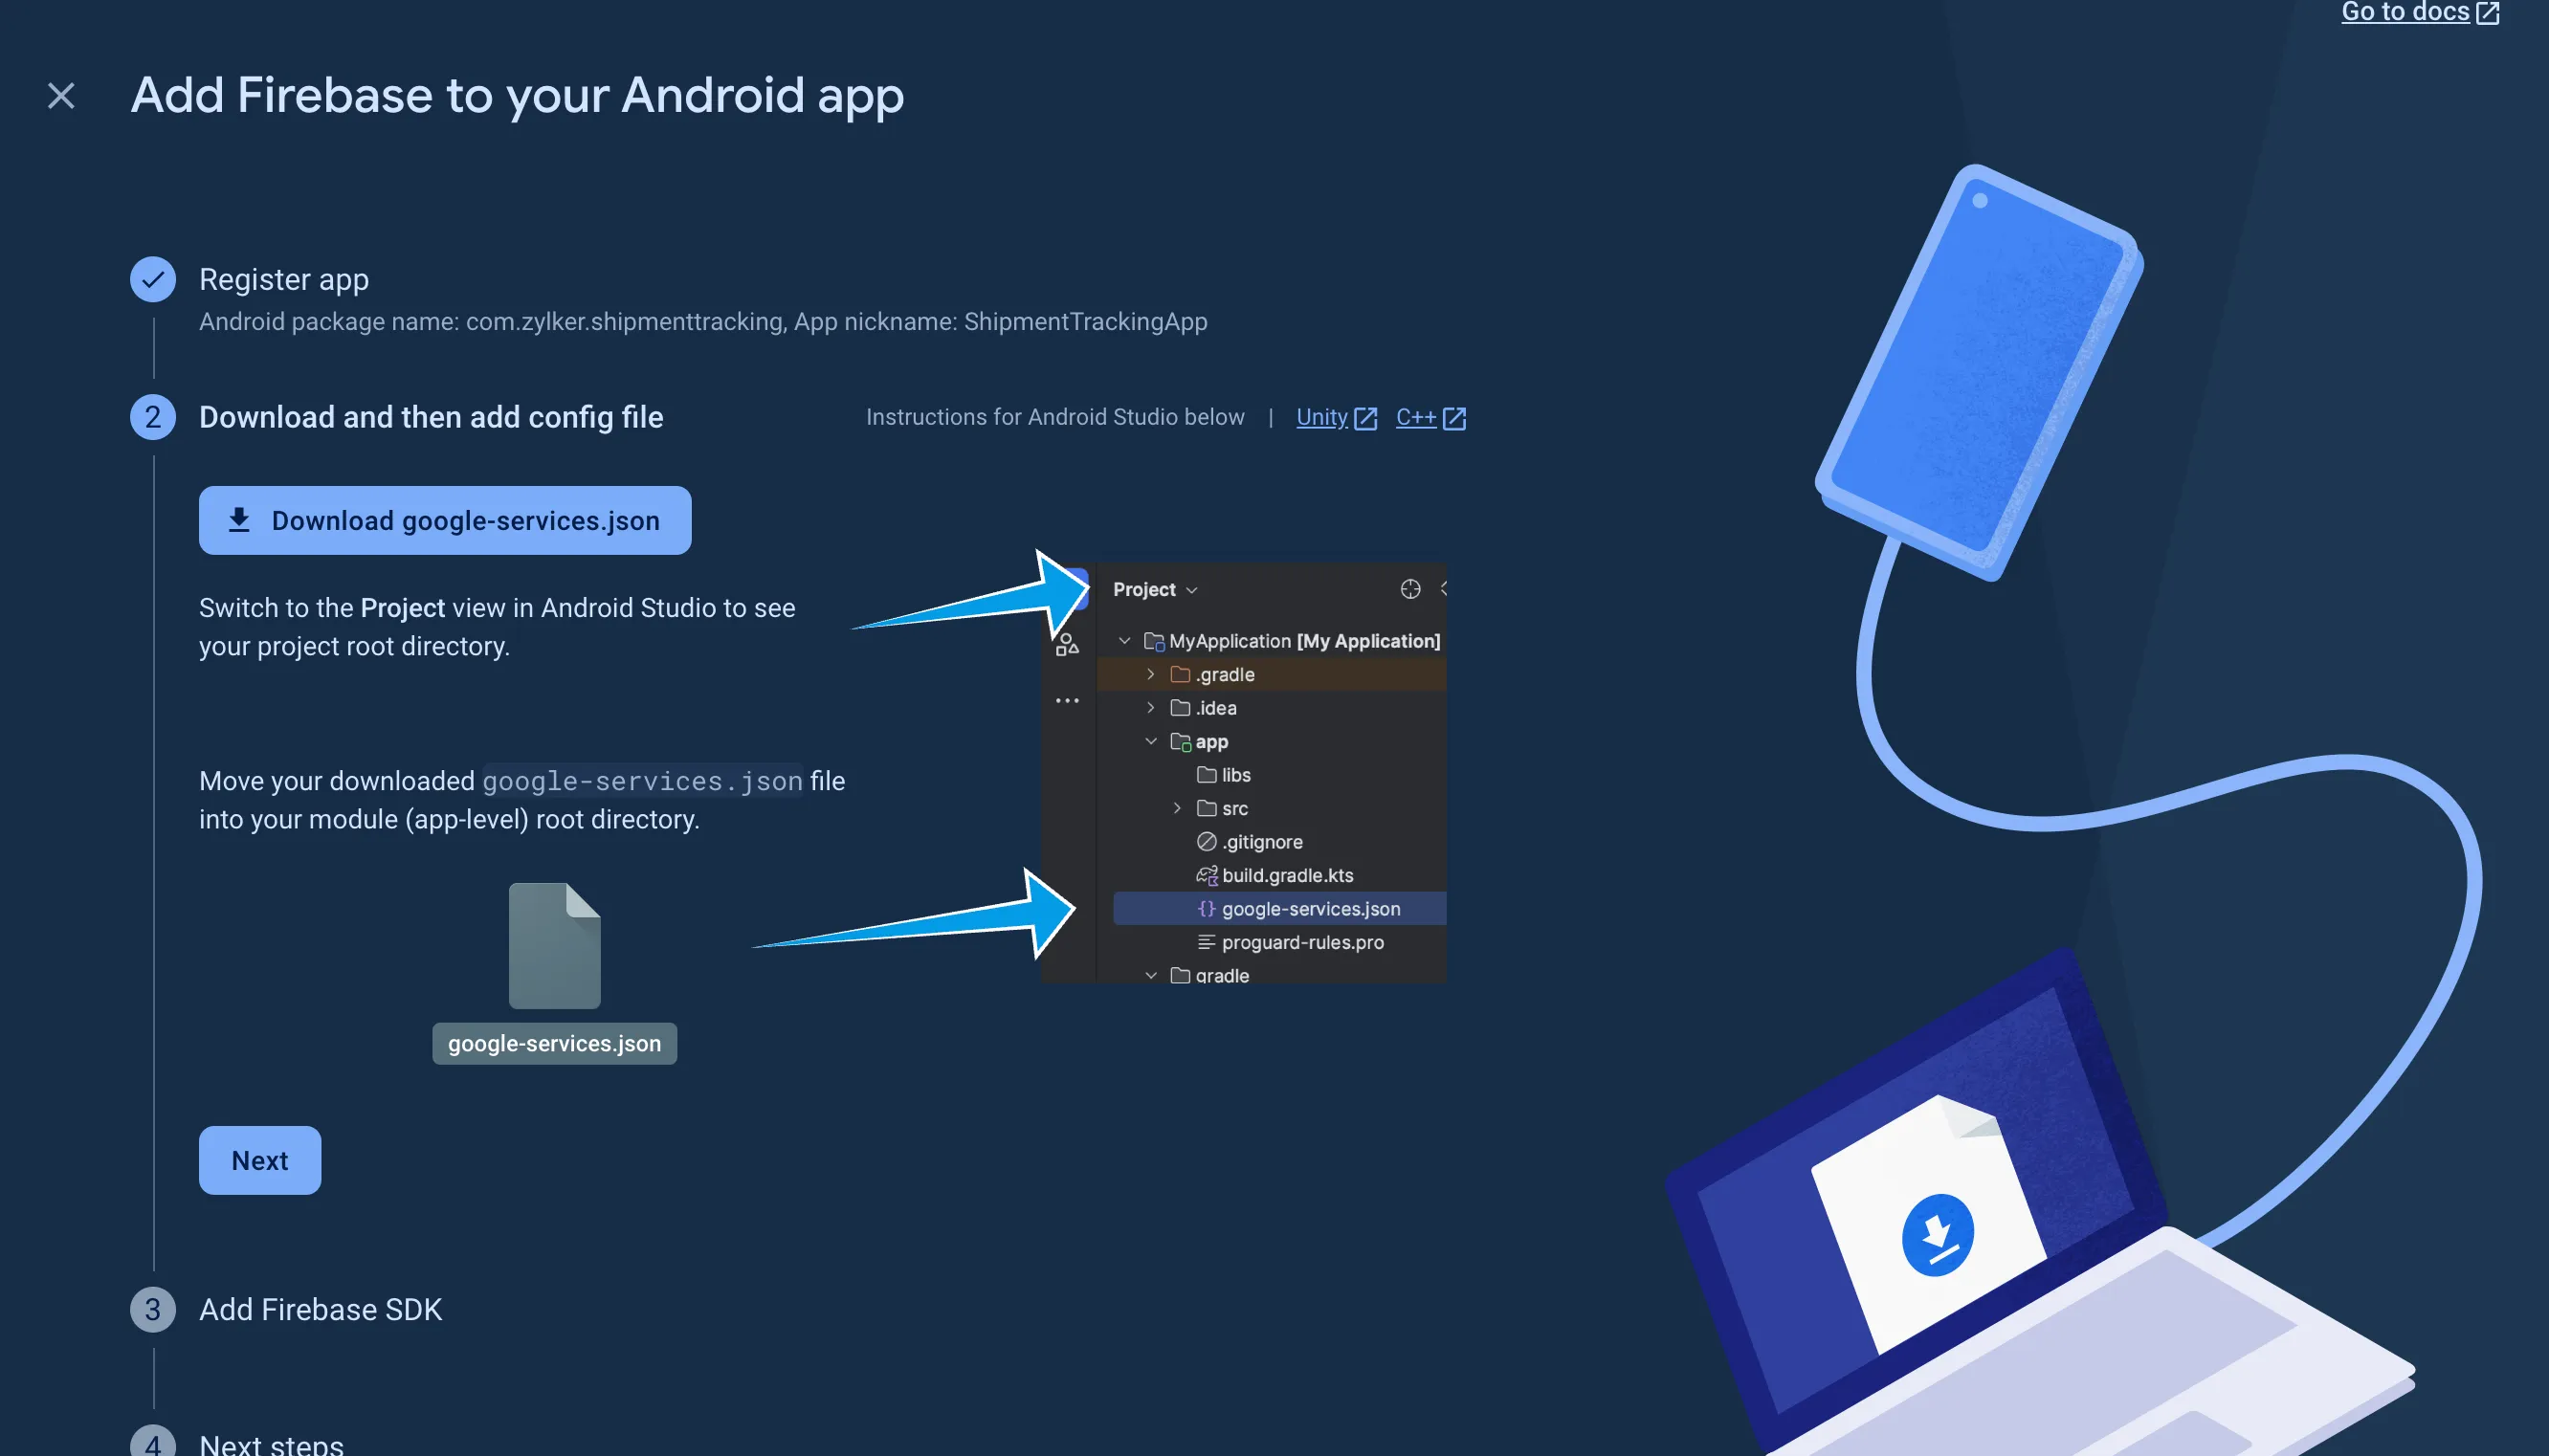Expand the Next steps section
Viewport: 2549px width, 1456px height.
pos(271,1444)
